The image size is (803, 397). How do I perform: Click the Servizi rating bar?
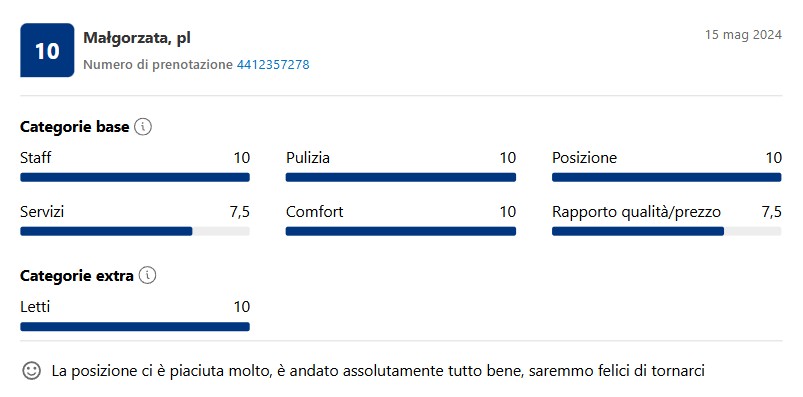(x=135, y=232)
